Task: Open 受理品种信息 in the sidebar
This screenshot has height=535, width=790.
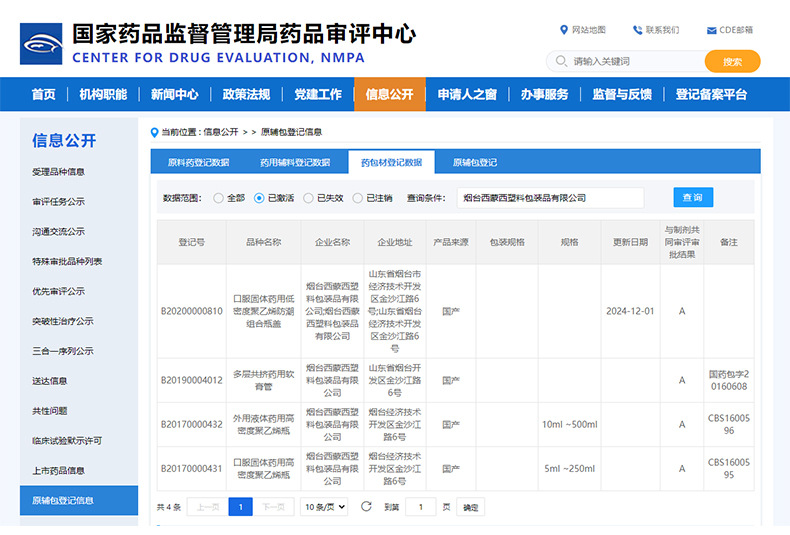Action: pos(58,172)
